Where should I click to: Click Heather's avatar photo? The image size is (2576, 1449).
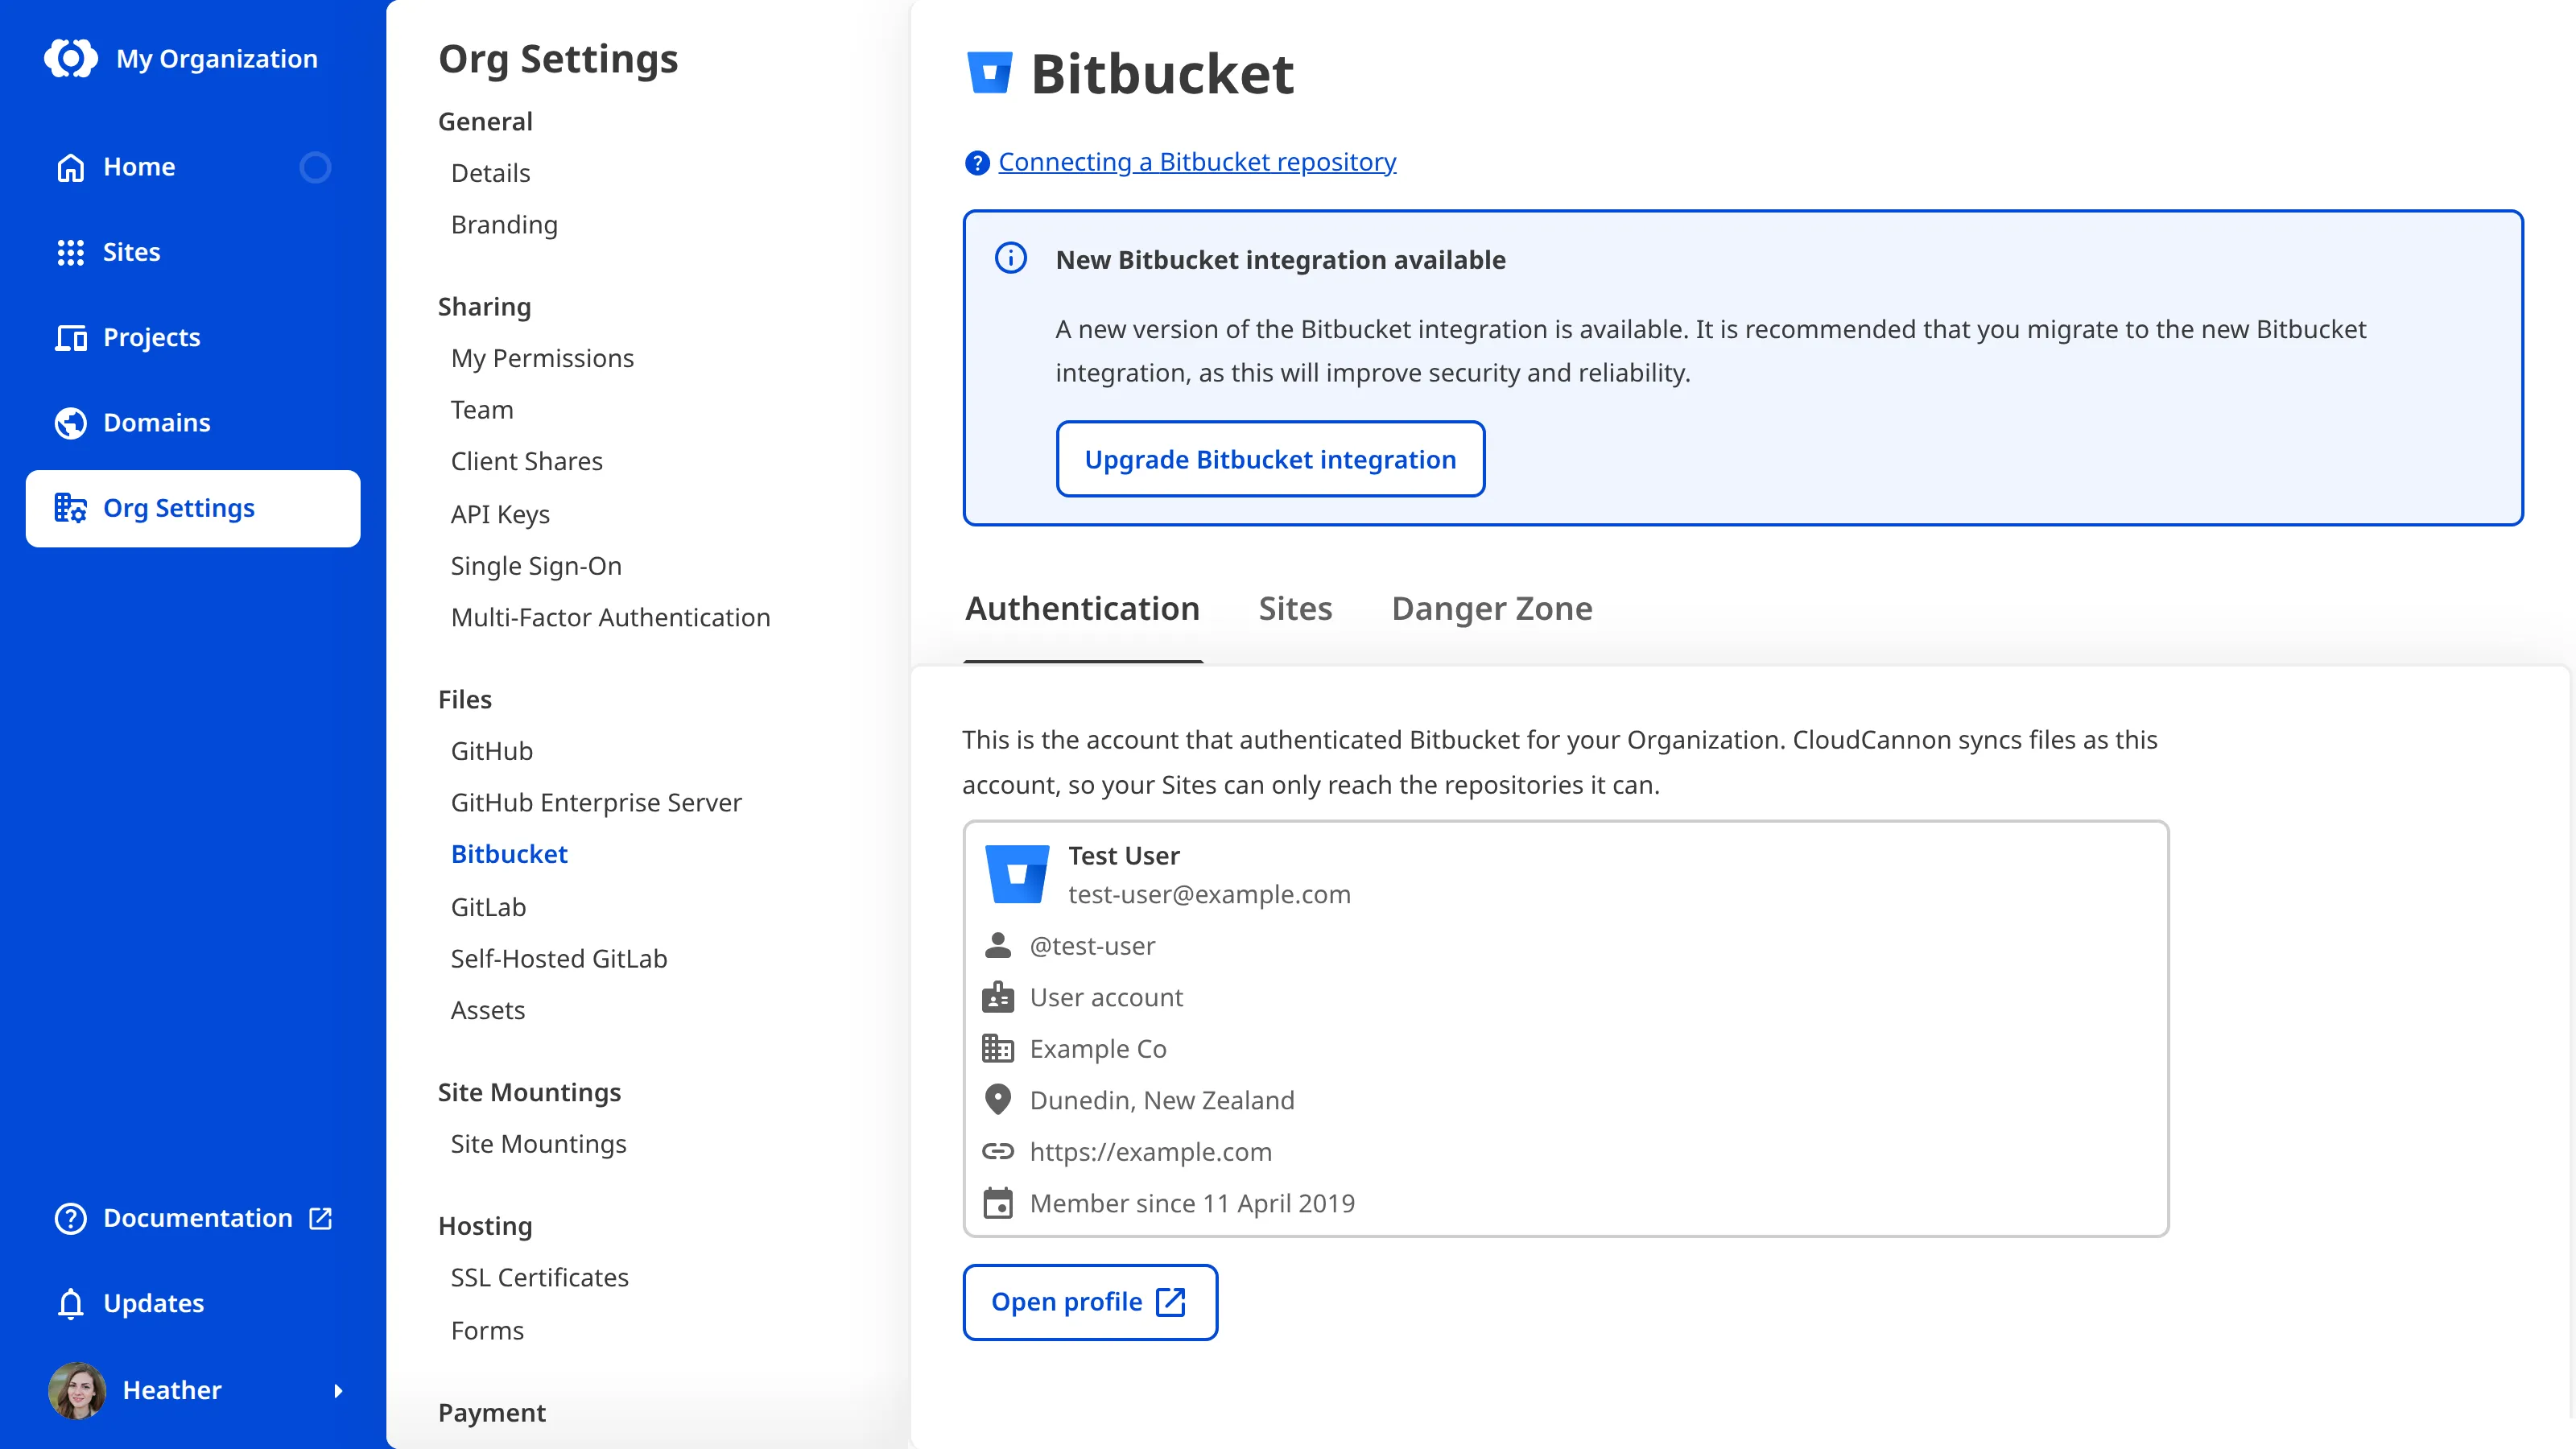pyautogui.click(x=77, y=1390)
